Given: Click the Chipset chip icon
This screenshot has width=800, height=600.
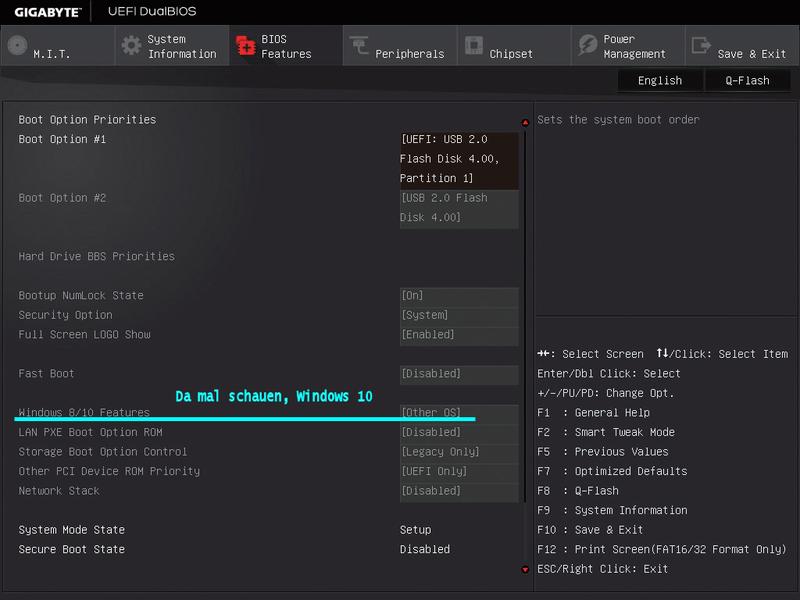Looking at the screenshot, I should 473,45.
